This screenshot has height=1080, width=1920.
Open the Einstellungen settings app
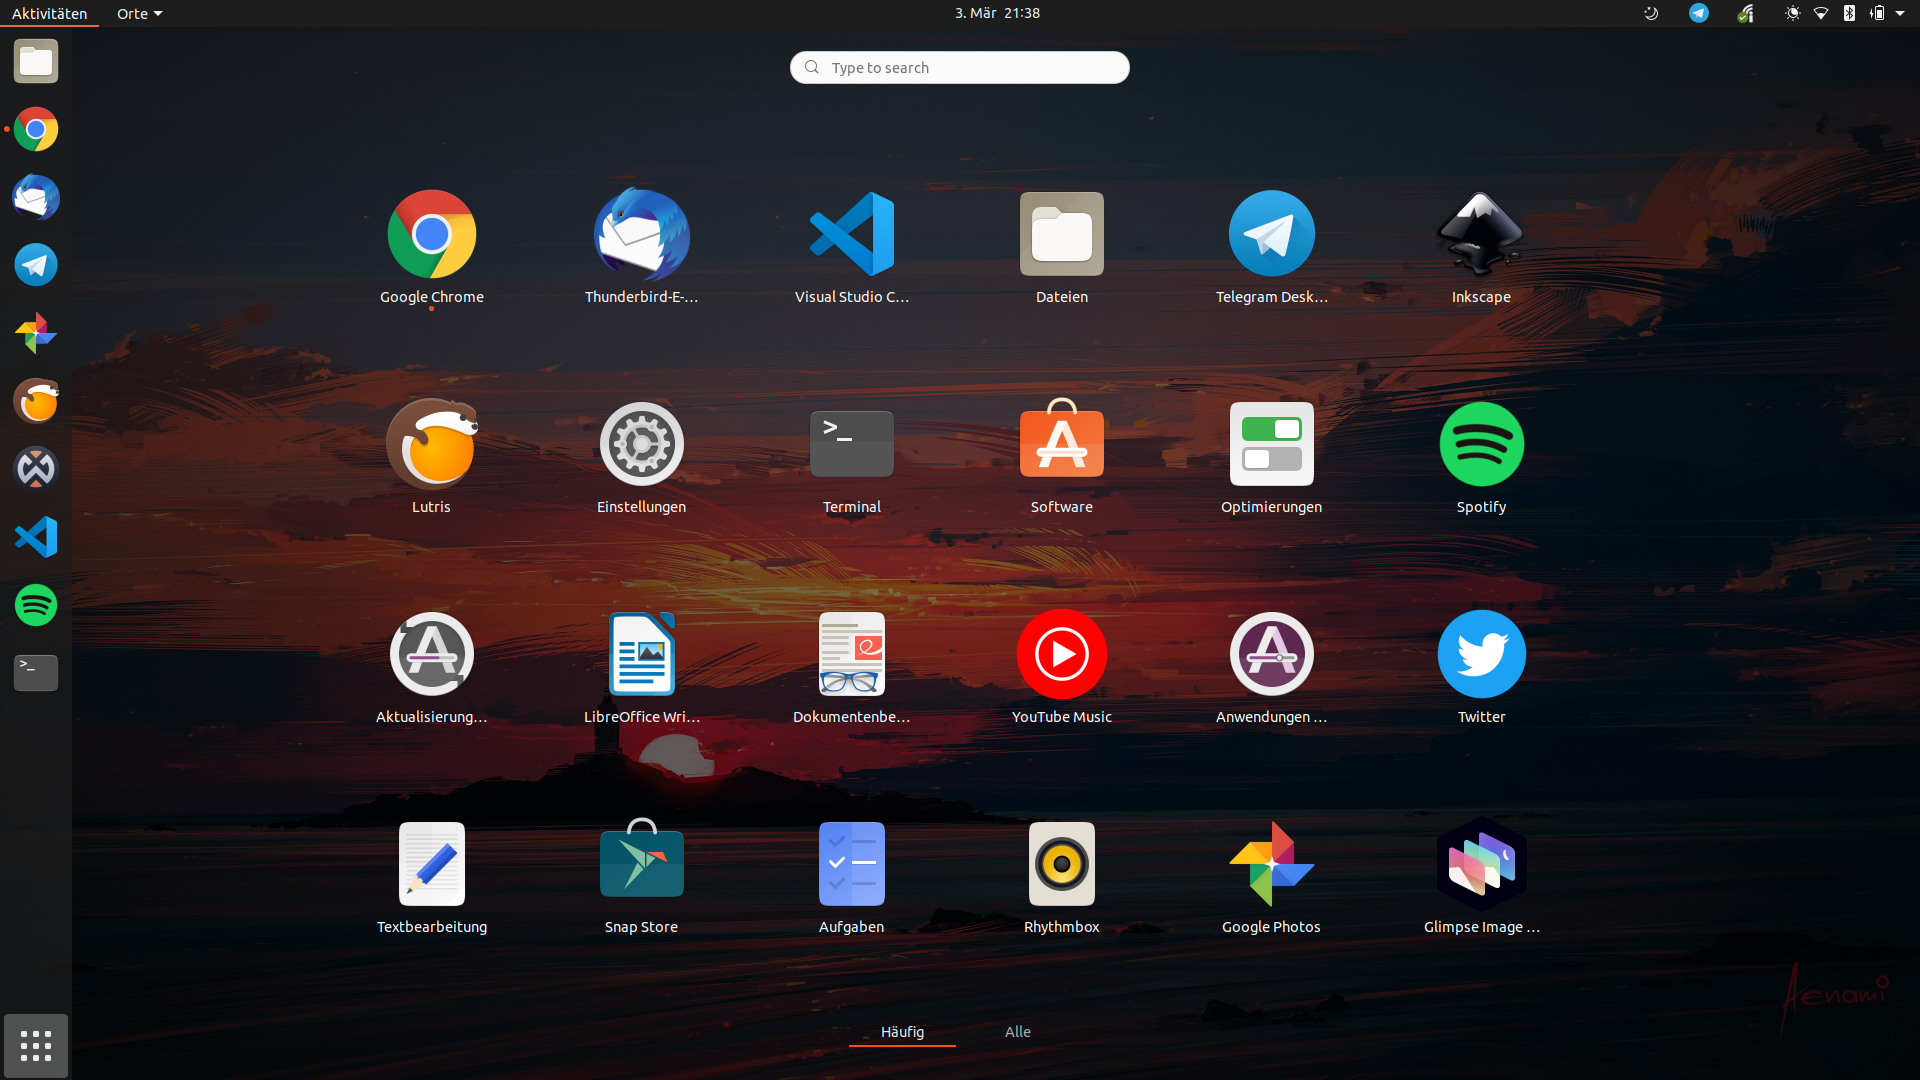642,444
